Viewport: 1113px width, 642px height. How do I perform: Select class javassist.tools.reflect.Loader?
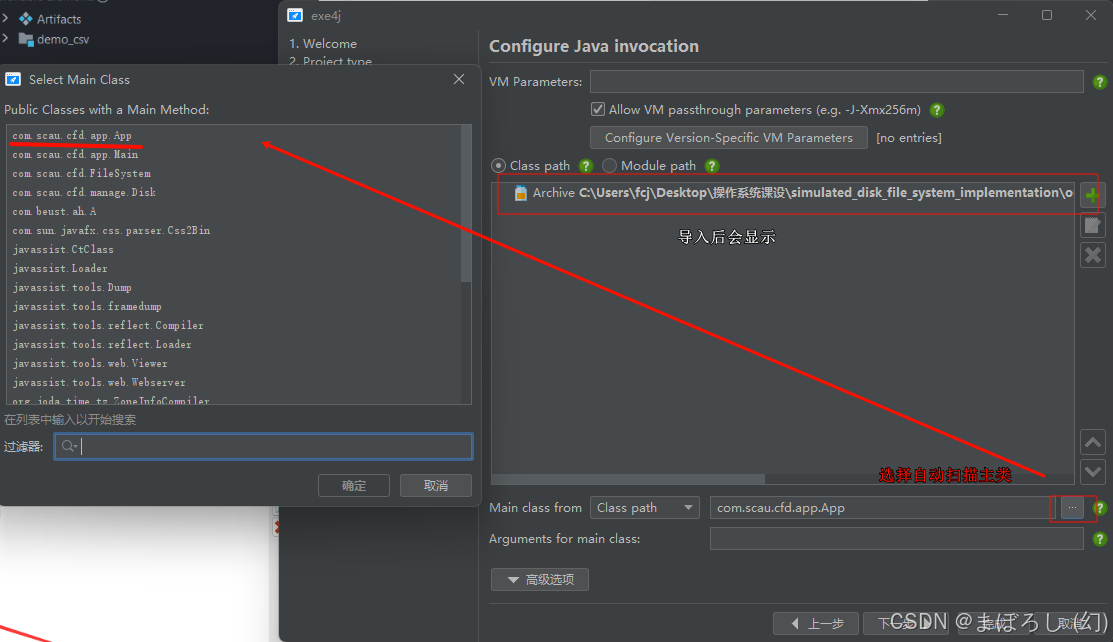[102, 345]
